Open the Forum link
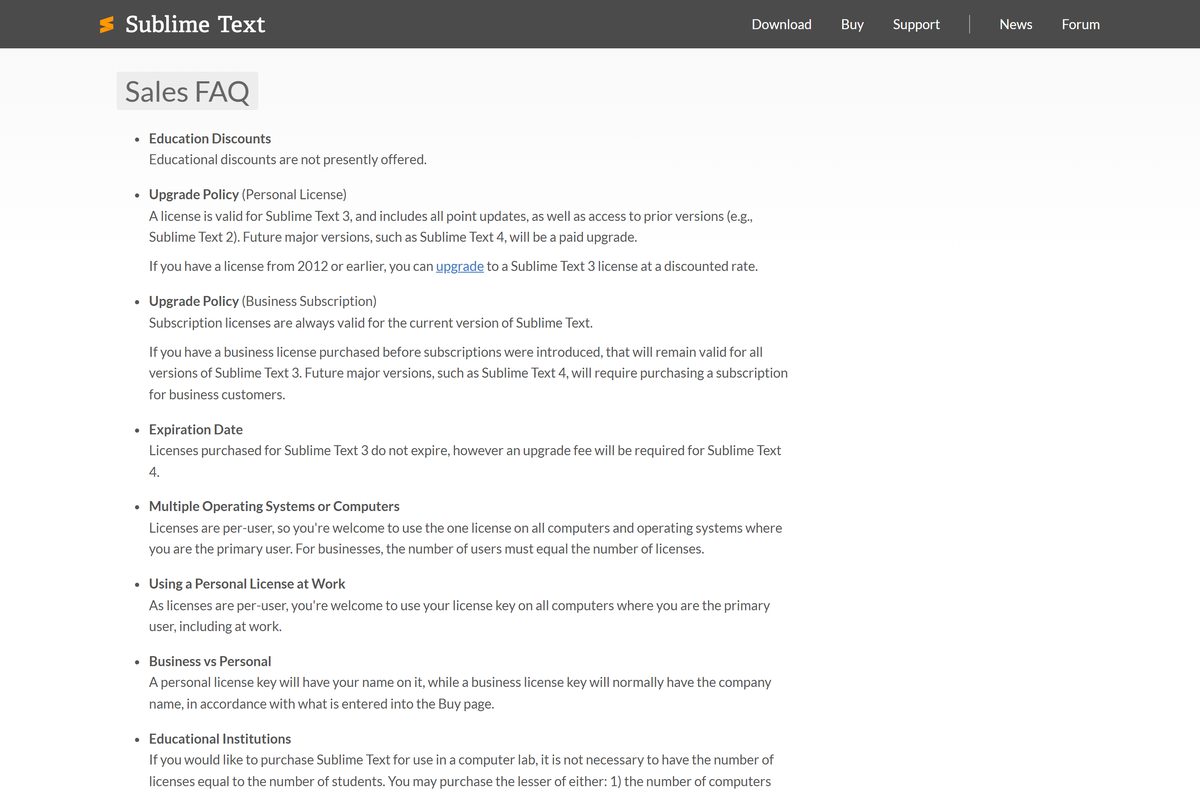This screenshot has height=792, width=1200. tap(1080, 24)
